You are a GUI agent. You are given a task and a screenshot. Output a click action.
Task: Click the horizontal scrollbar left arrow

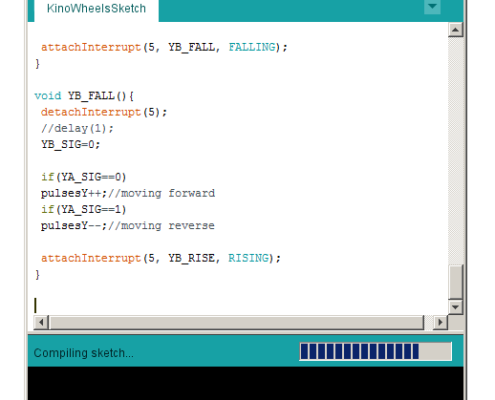[41, 322]
